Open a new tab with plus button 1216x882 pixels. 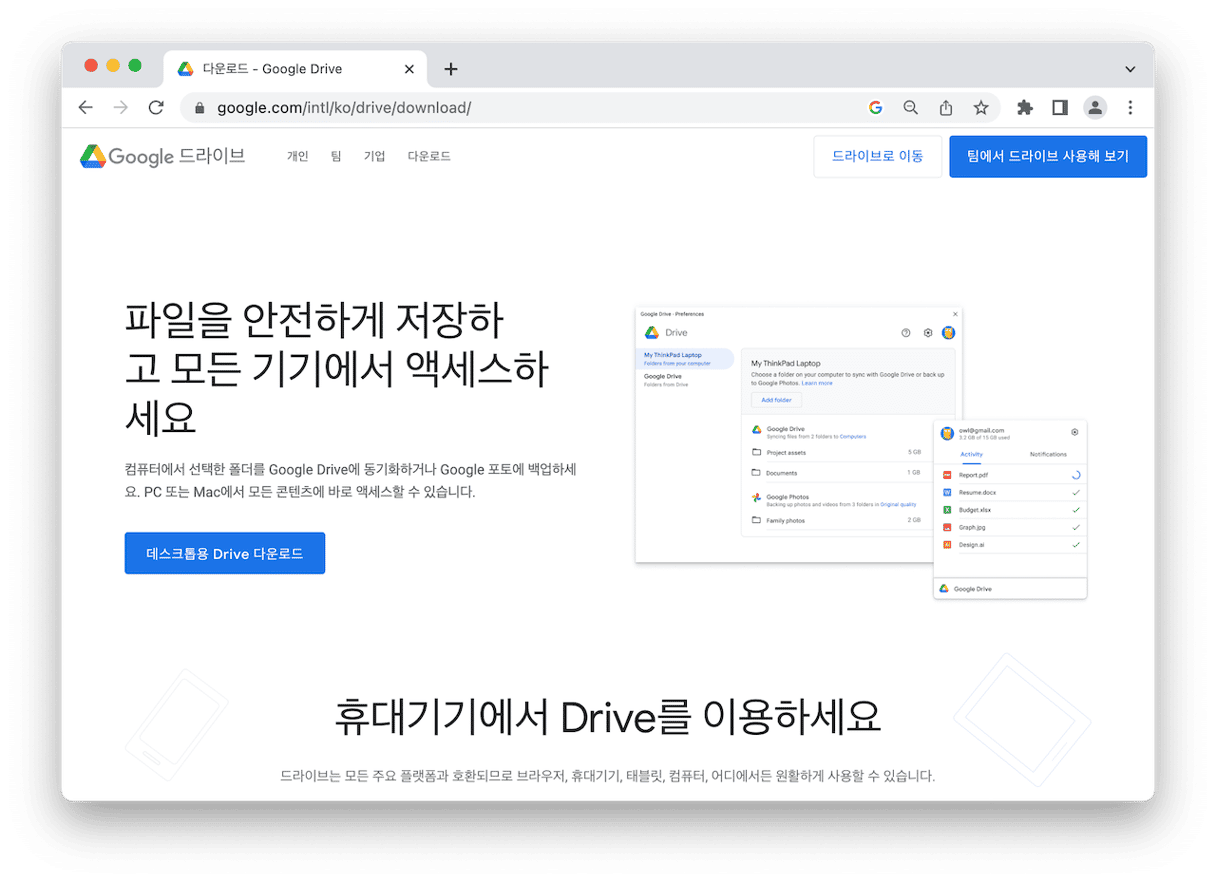pyautogui.click(x=451, y=69)
